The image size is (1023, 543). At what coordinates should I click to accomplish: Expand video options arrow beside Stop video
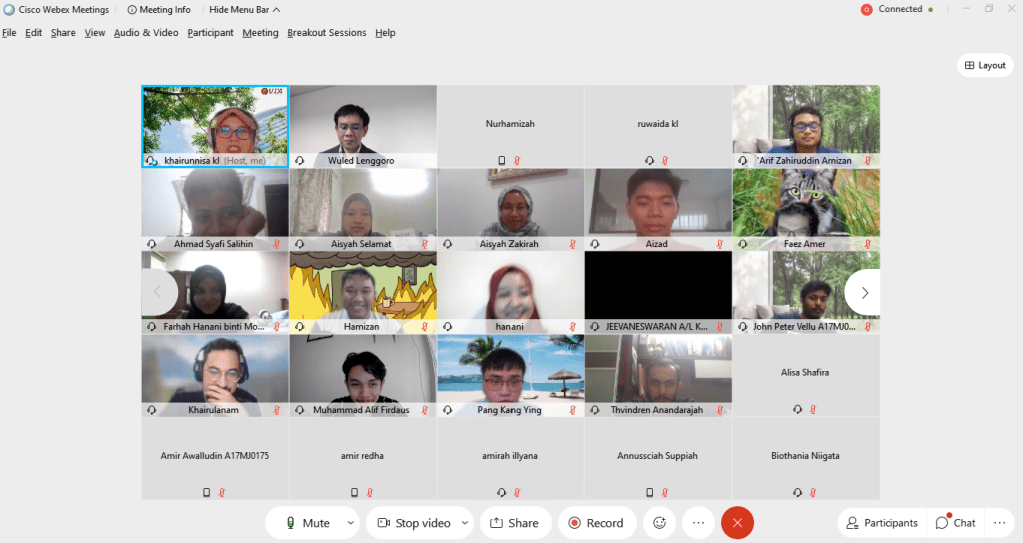465,522
